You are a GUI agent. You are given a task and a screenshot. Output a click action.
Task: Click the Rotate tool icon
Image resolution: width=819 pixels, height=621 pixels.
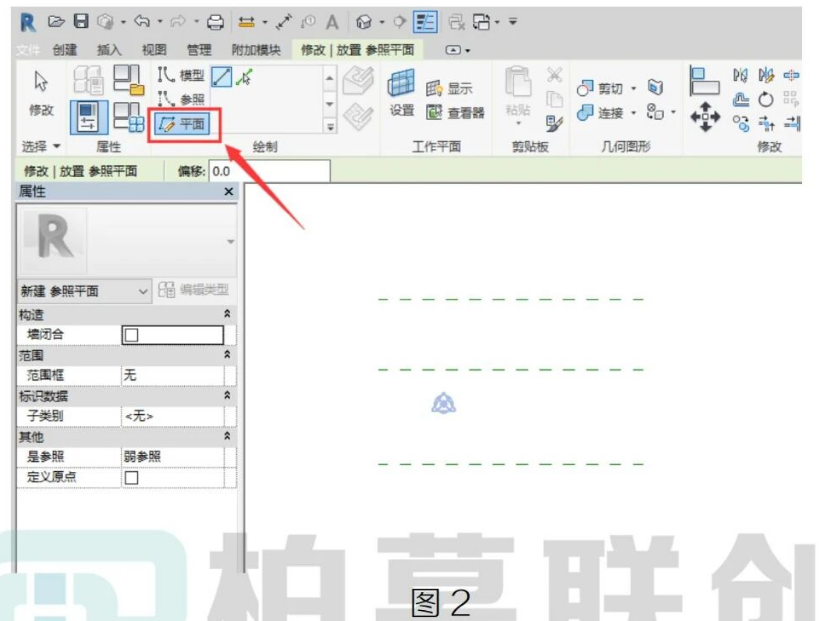766,99
